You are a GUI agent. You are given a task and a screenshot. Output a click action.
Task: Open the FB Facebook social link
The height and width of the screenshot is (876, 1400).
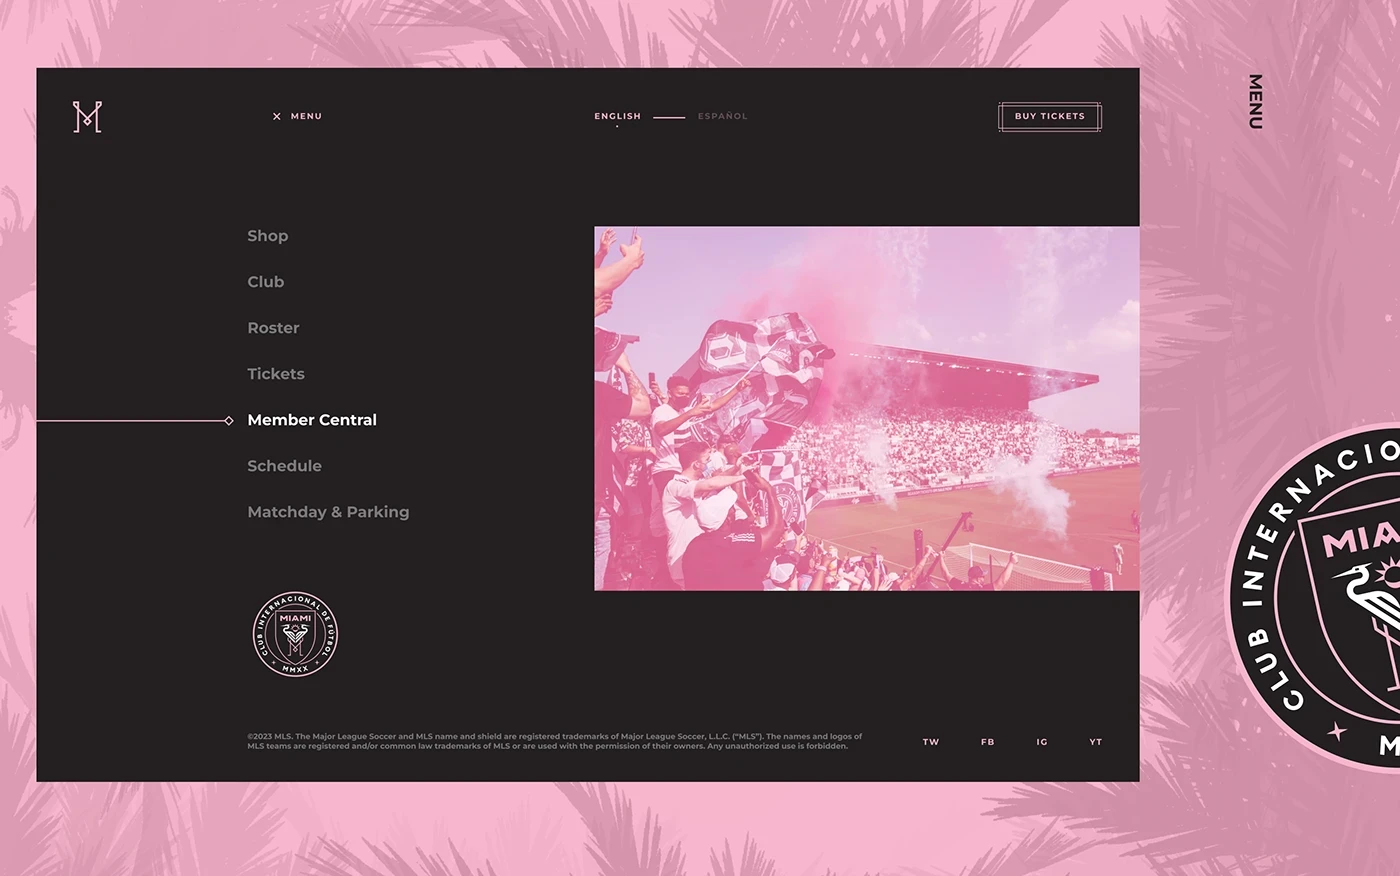point(988,742)
